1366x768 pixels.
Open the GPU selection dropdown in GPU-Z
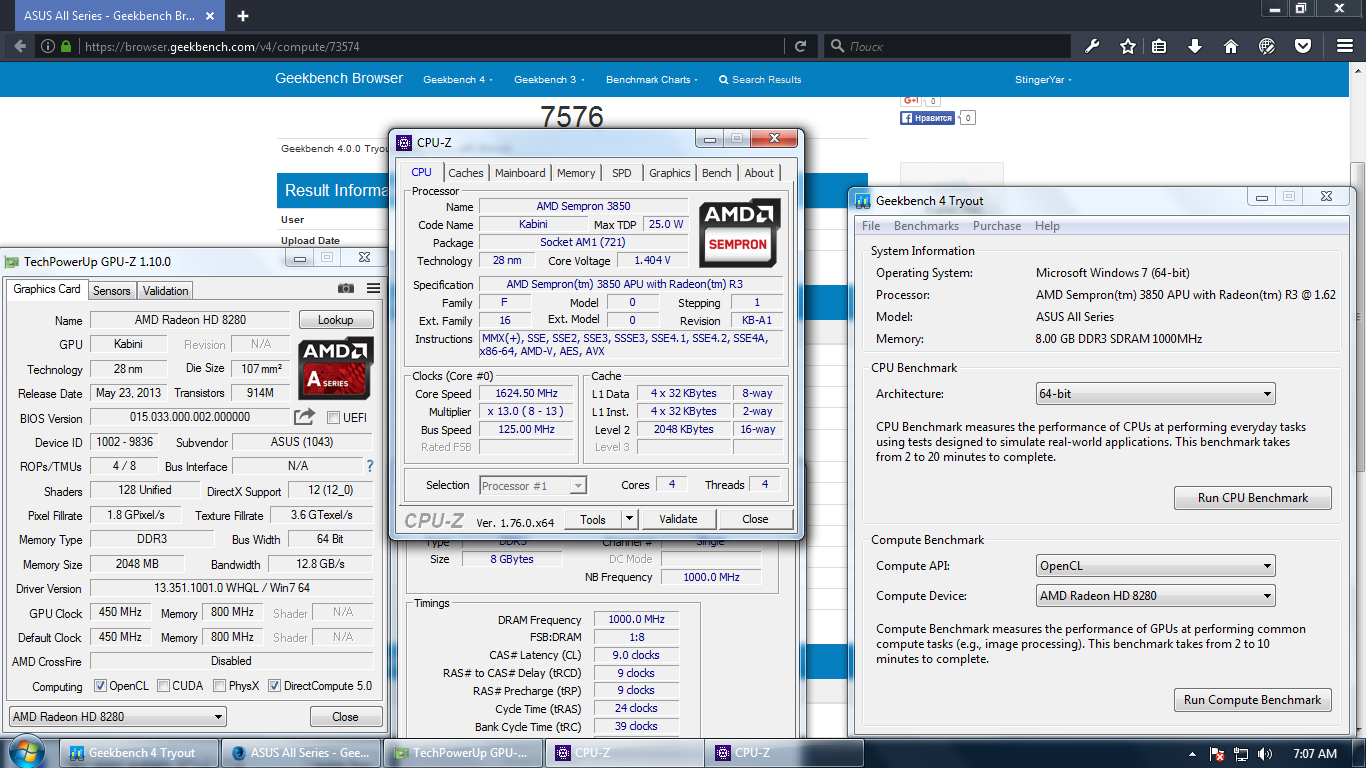click(x=117, y=717)
